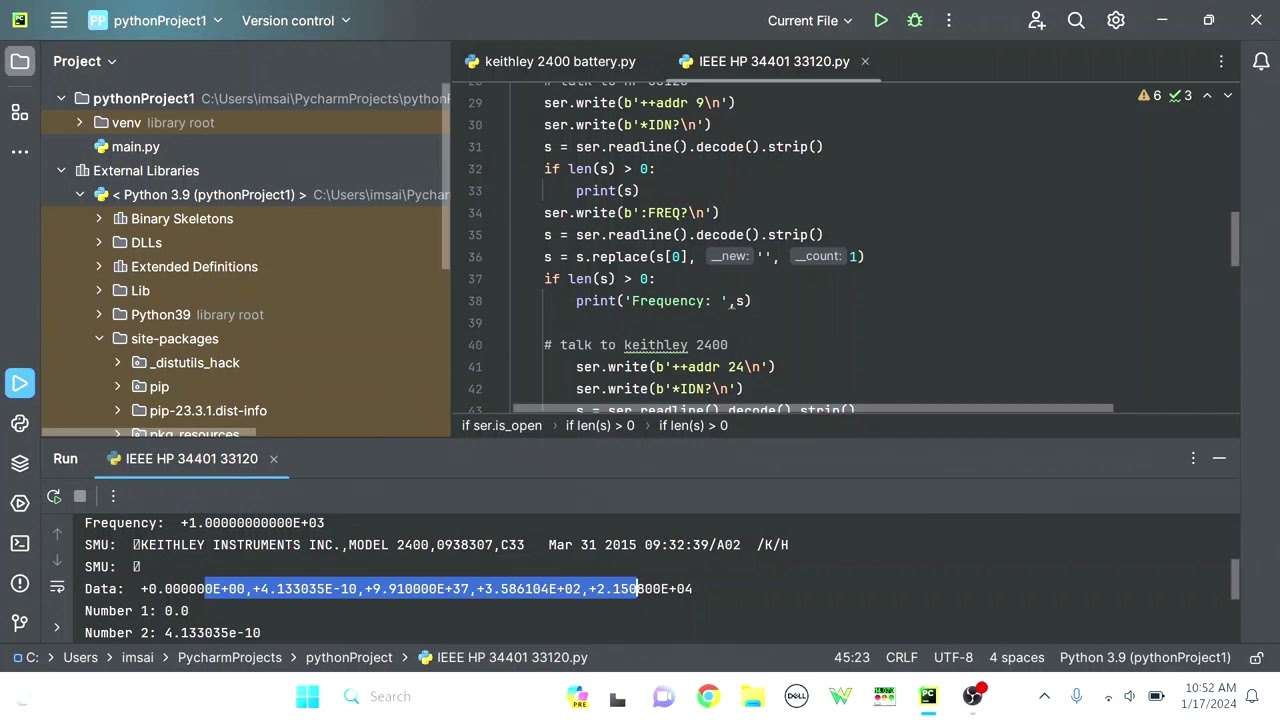
Task: Open warnings inspection indicator showing 6 and 3
Action: pyautogui.click(x=1165, y=96)
